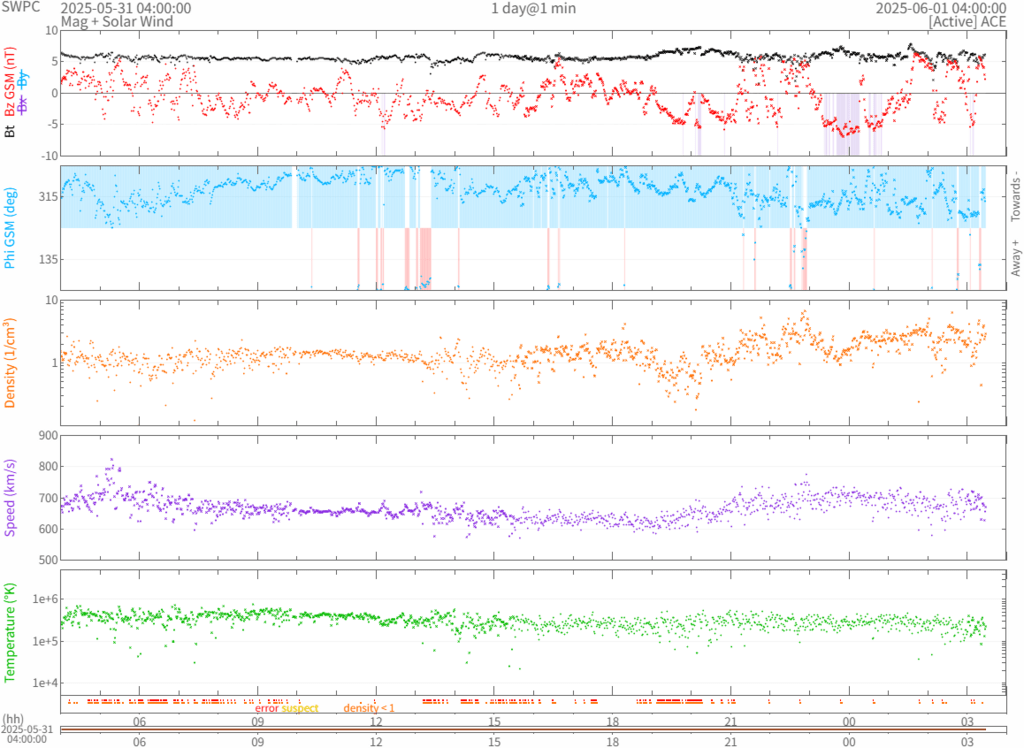Click the SWPC title text

21,8
